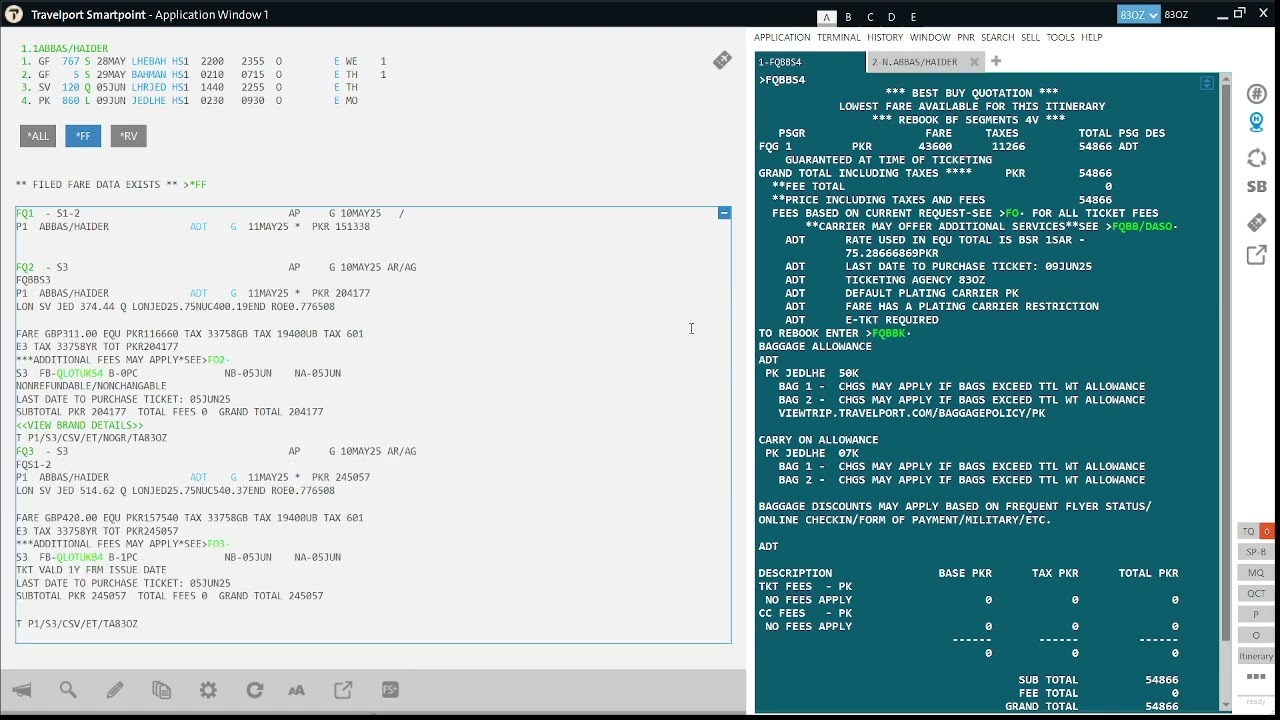Click the terminal window split icon
The height and width of the screenshot is (720, 1280).
coord(1207,83)
